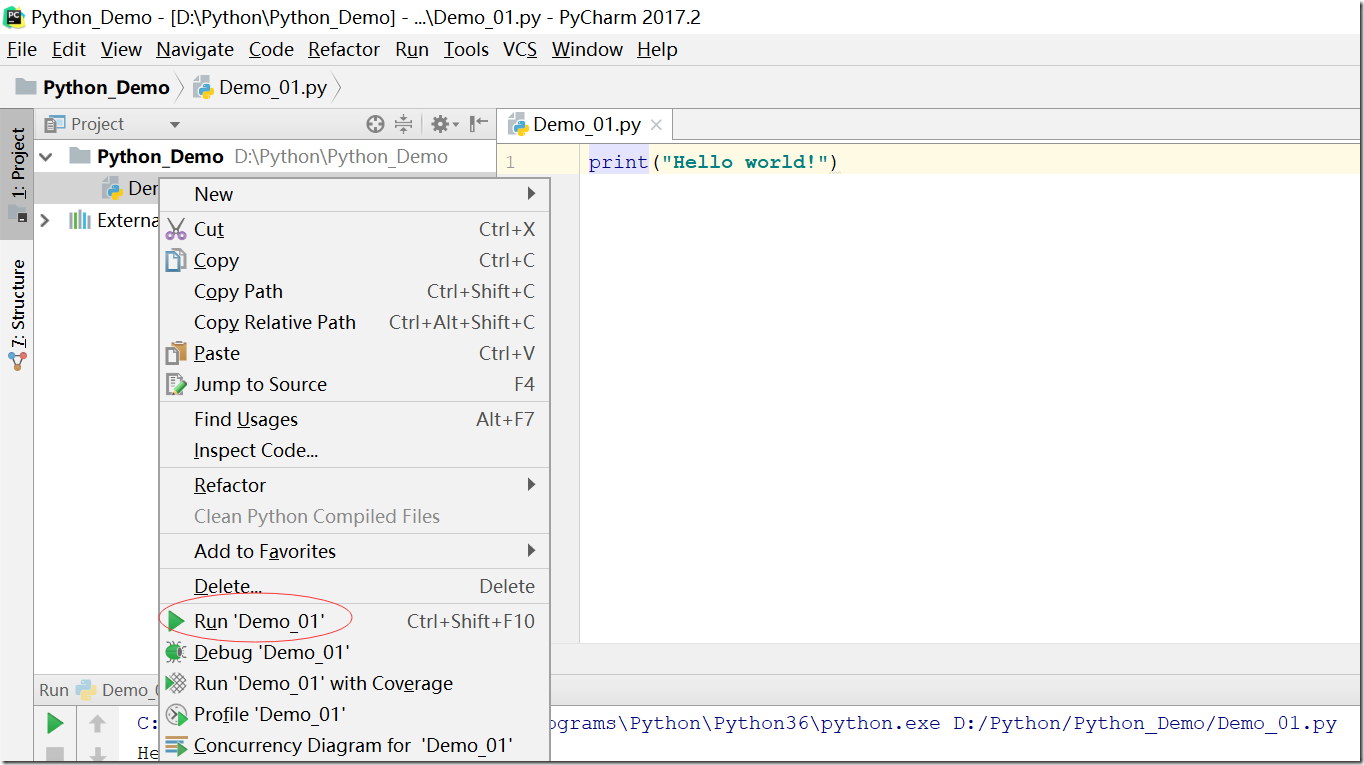Open the Refactor submenu in context menu
The height and width of the screenshot is (765, 1364).
click(355, 485)
